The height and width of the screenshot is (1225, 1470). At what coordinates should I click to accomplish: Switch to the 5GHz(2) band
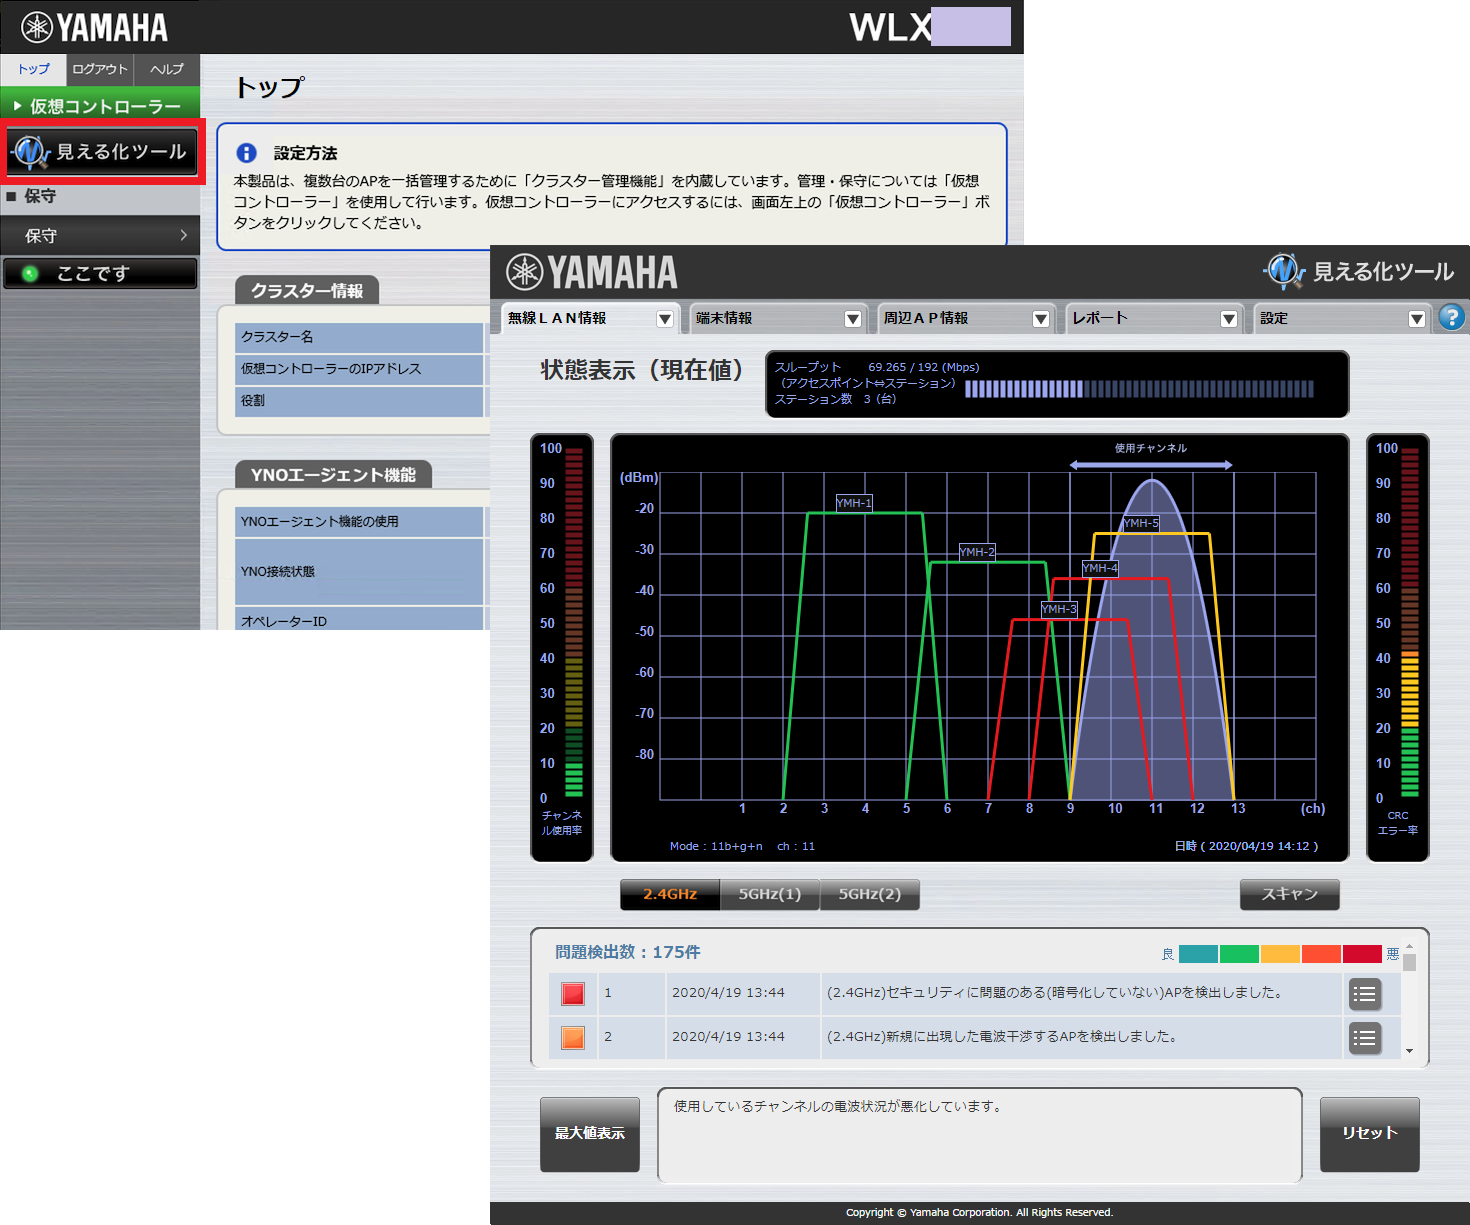pos(869,894)
